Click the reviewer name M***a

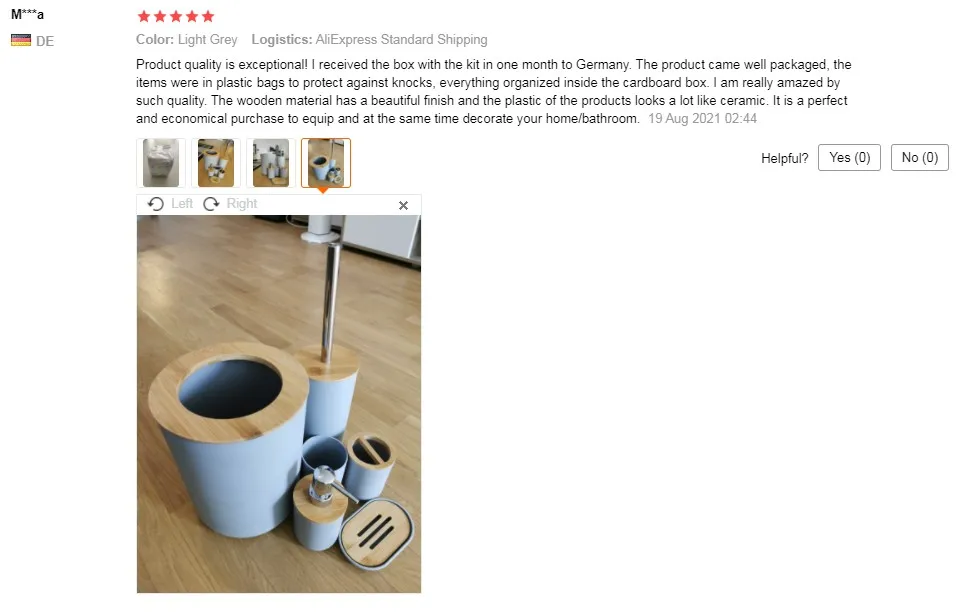point(27,14)
